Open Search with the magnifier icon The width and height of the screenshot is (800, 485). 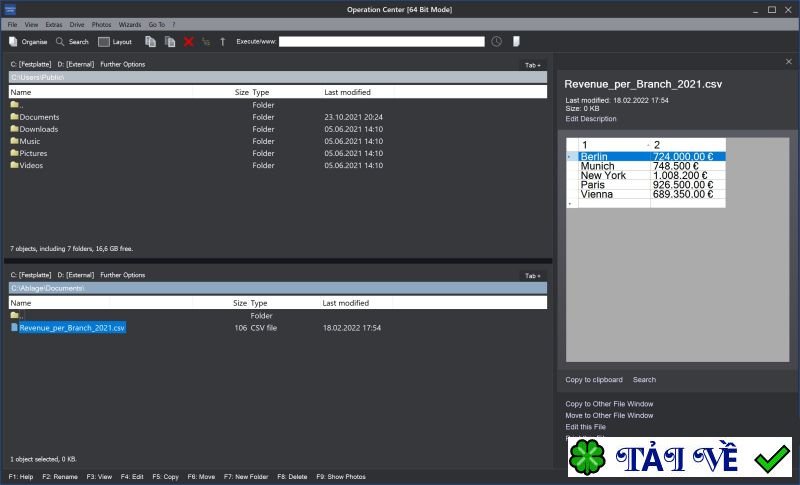[61, 42]
